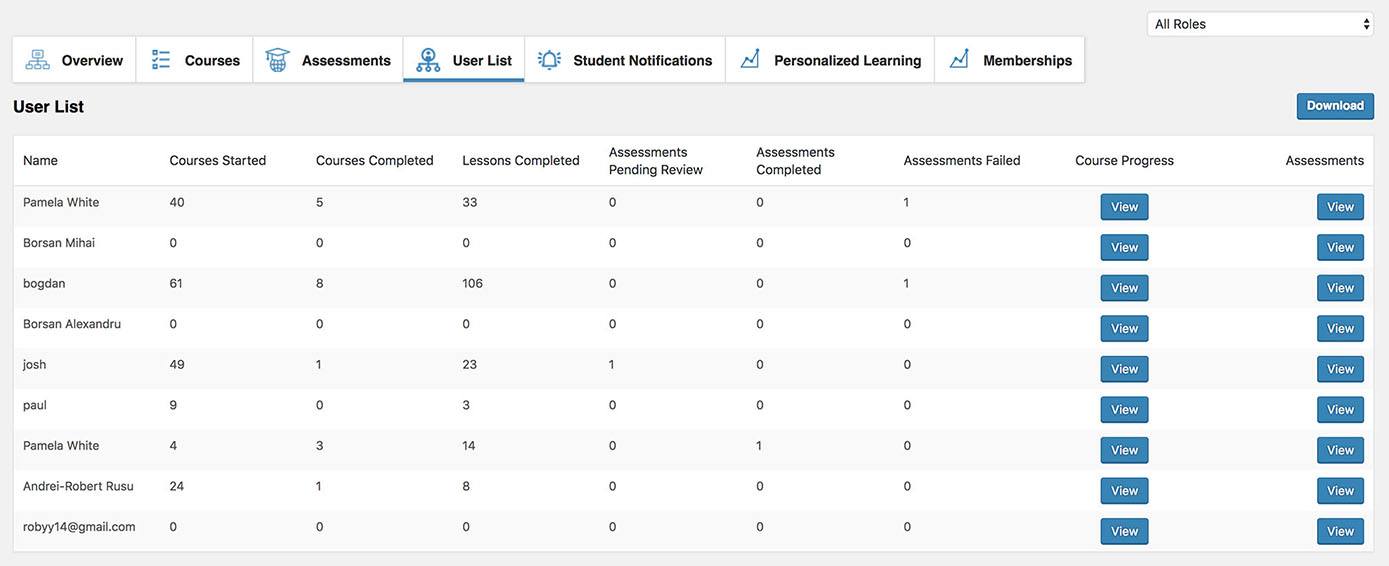
Task: View Course Progress for paul
Action: (1124, 410)
